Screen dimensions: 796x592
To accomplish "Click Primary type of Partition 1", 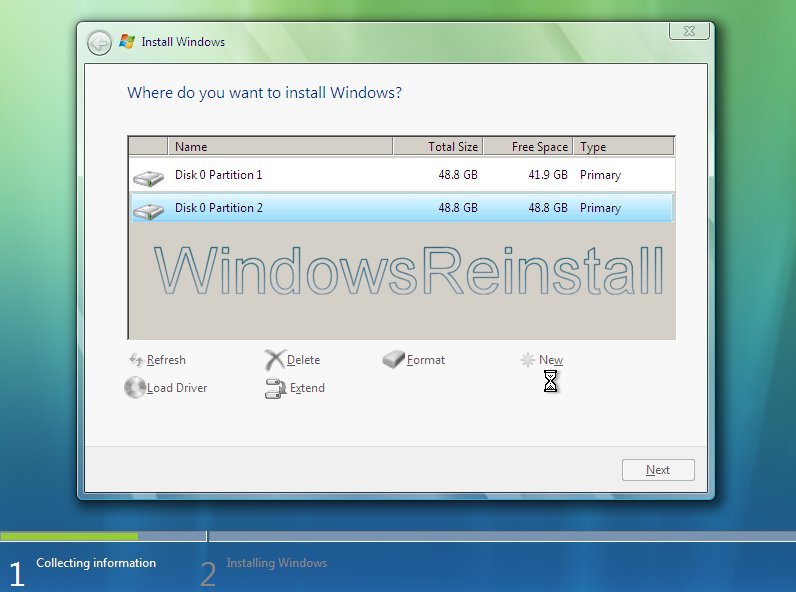I will (601, 175).
